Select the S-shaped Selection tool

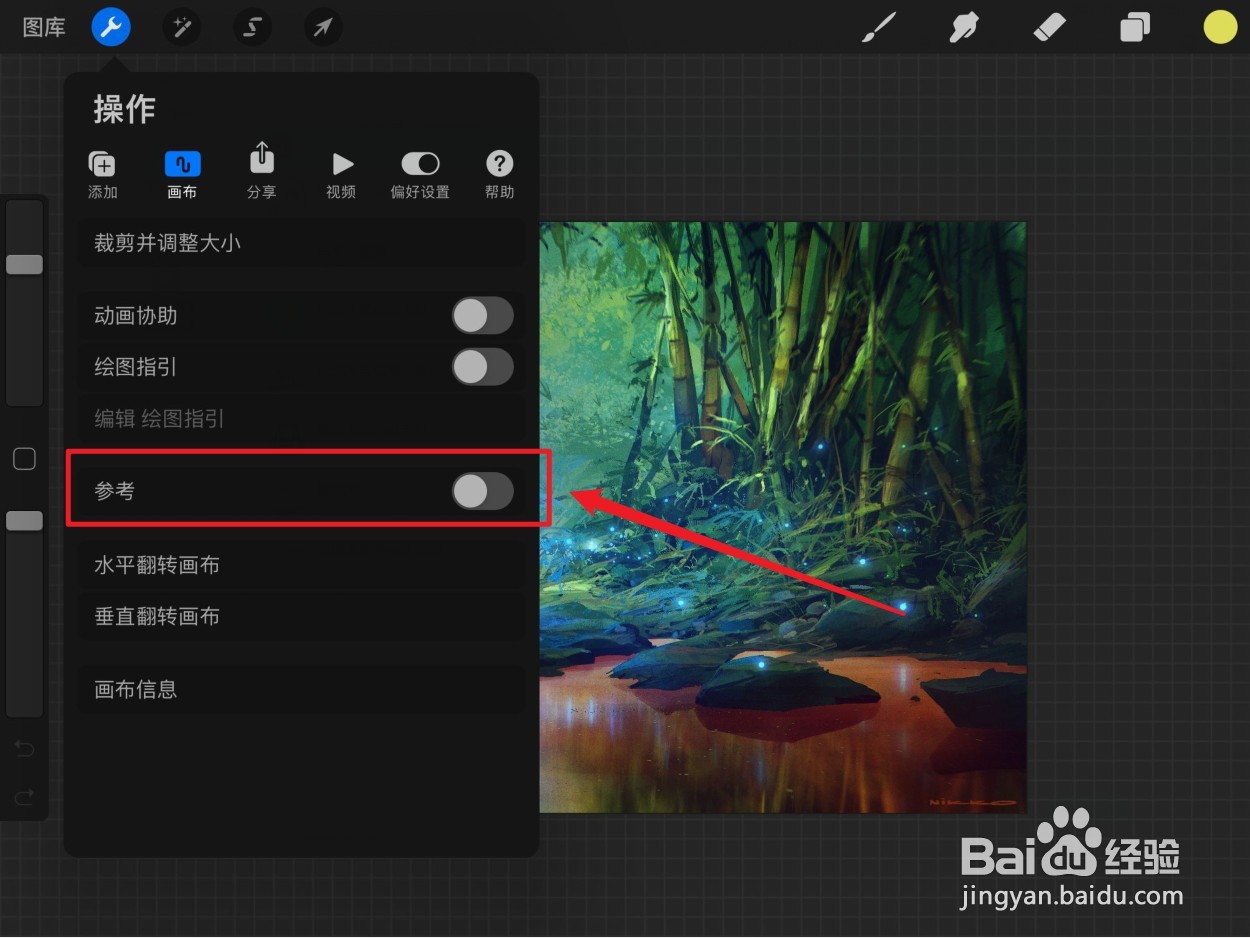[x=252, y=27]
